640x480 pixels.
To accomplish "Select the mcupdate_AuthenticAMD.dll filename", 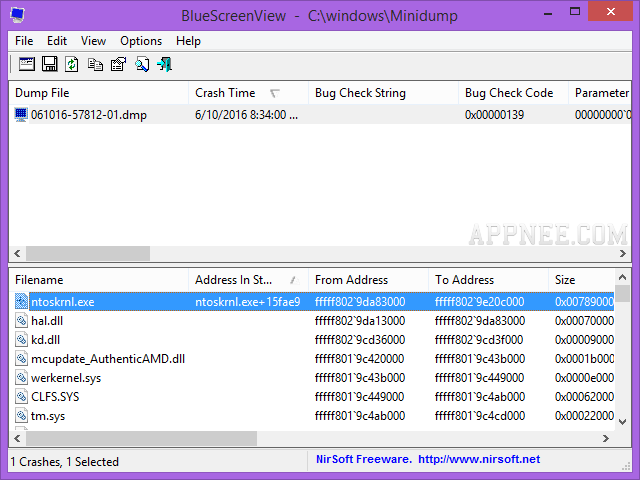I will [108, 359].
